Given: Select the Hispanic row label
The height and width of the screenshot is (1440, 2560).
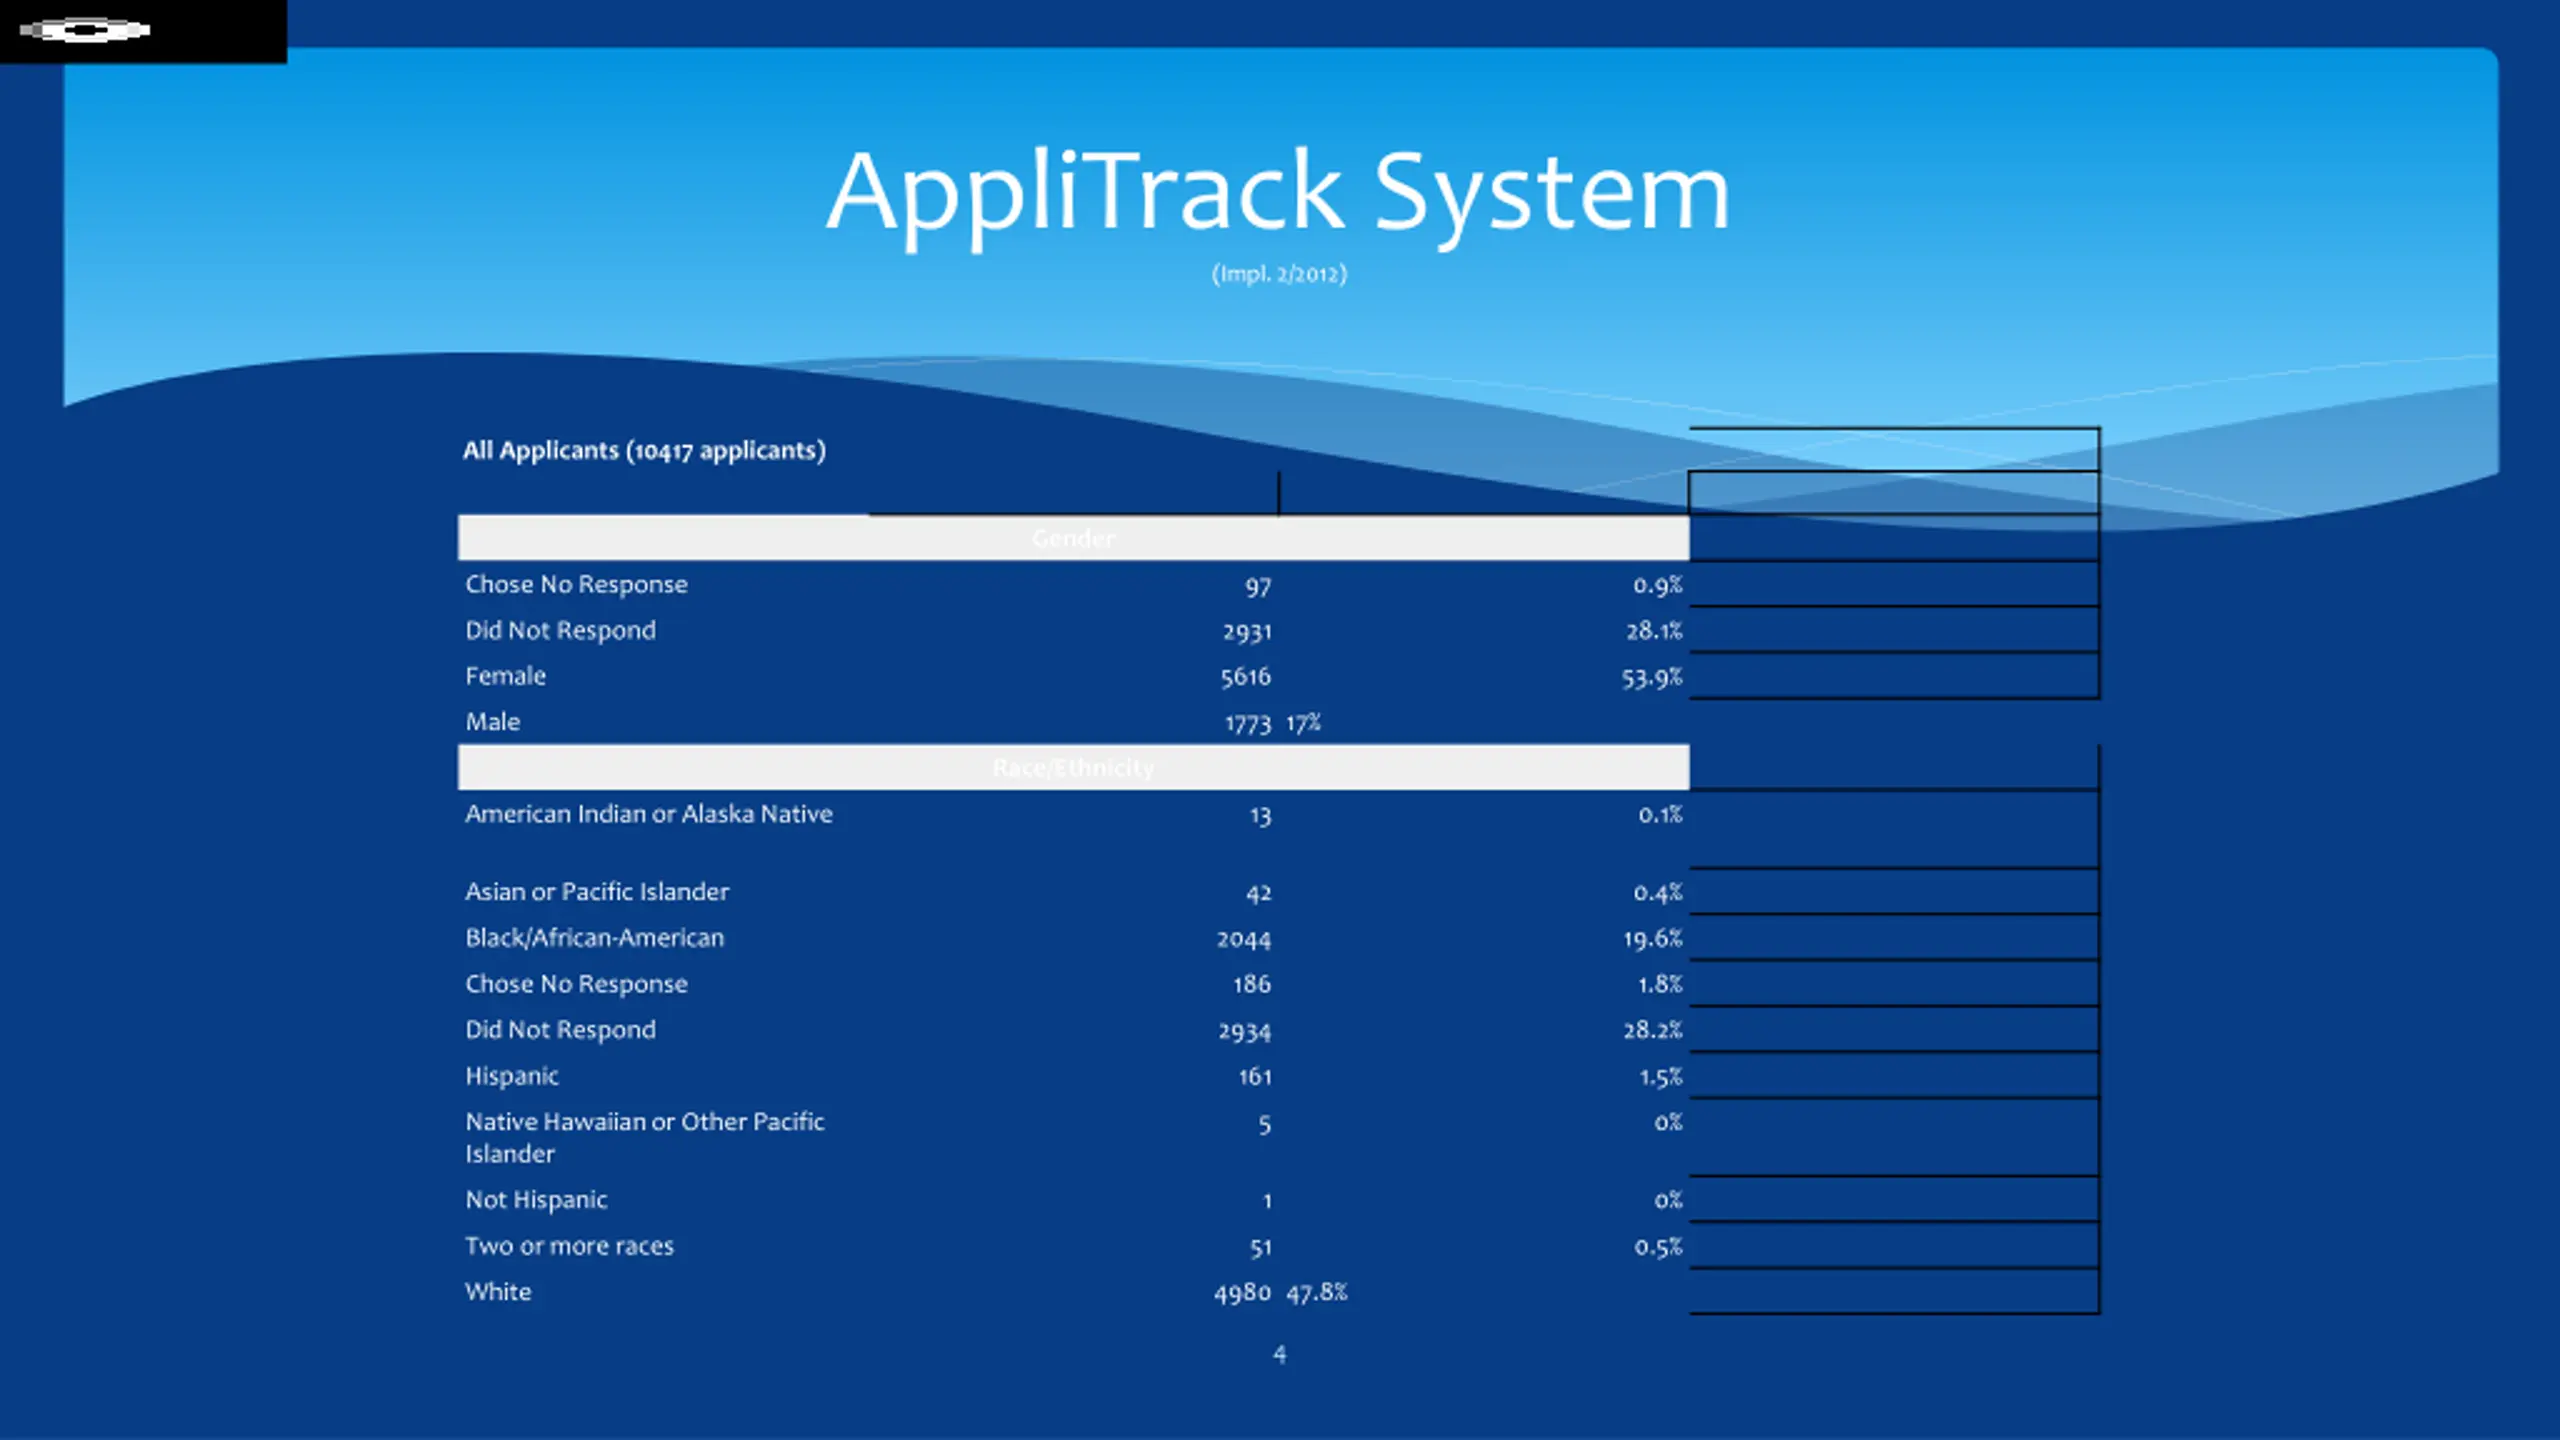Looking at the screenshot, I should click(x=511, y=1077).
